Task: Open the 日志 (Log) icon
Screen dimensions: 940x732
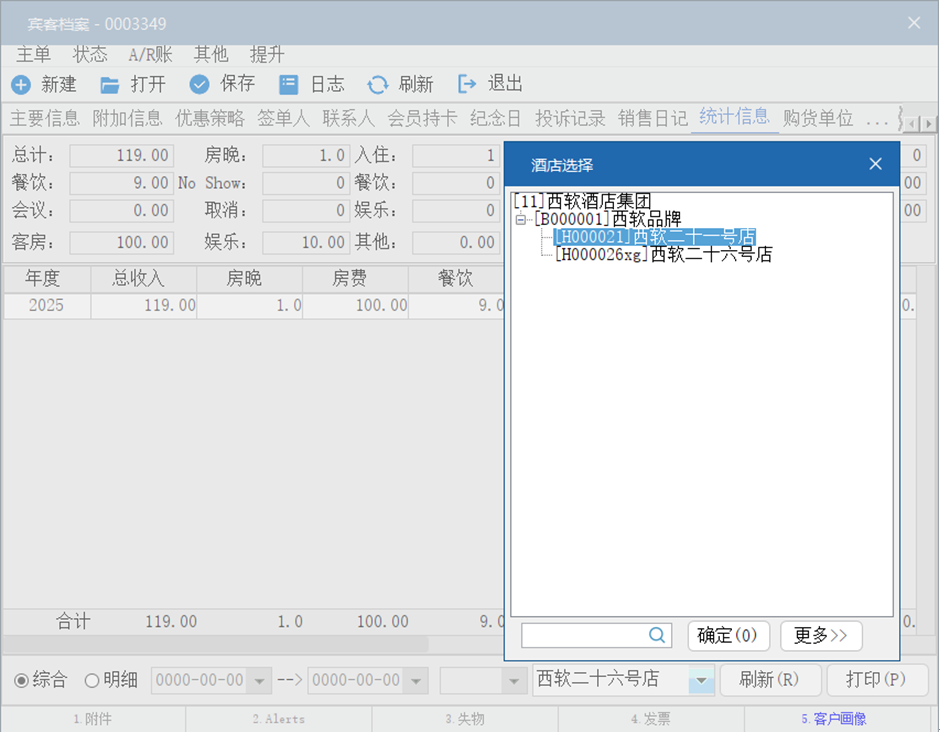Action: tap(288, 85)
